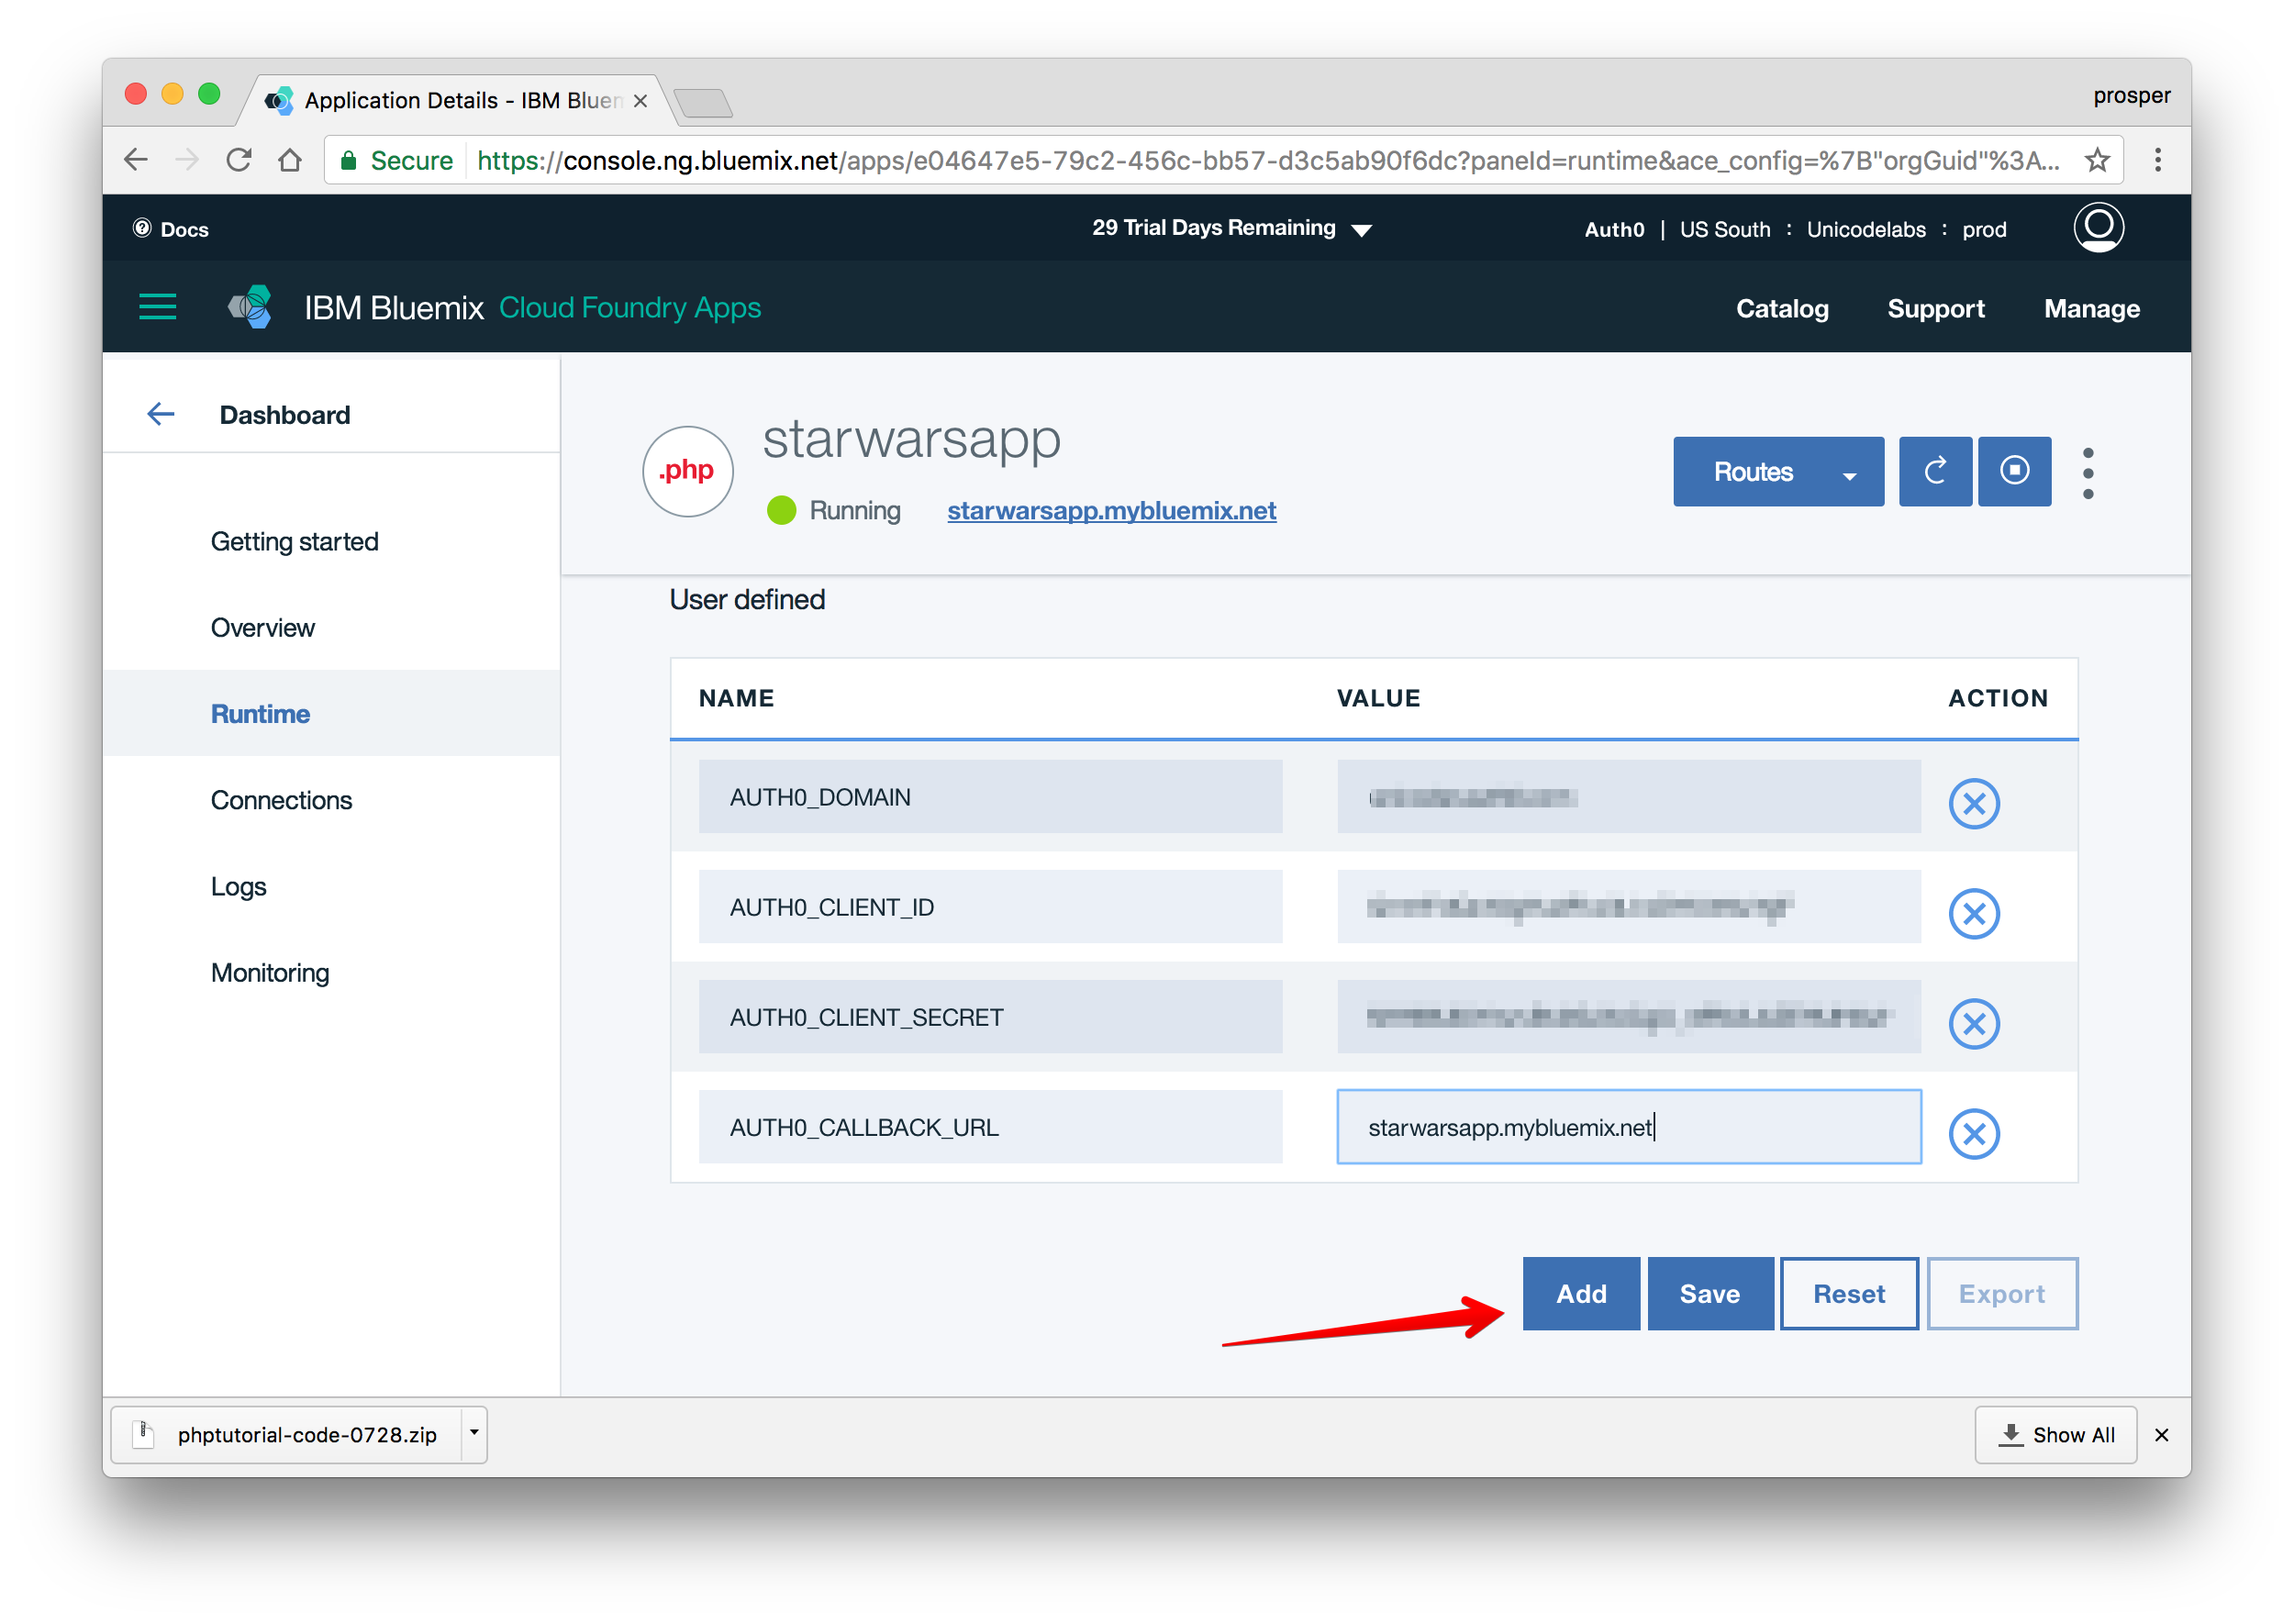The image size is (2294, 1624).
Task: Restart the app with circular arrow
Action: tap(1935, 471)
